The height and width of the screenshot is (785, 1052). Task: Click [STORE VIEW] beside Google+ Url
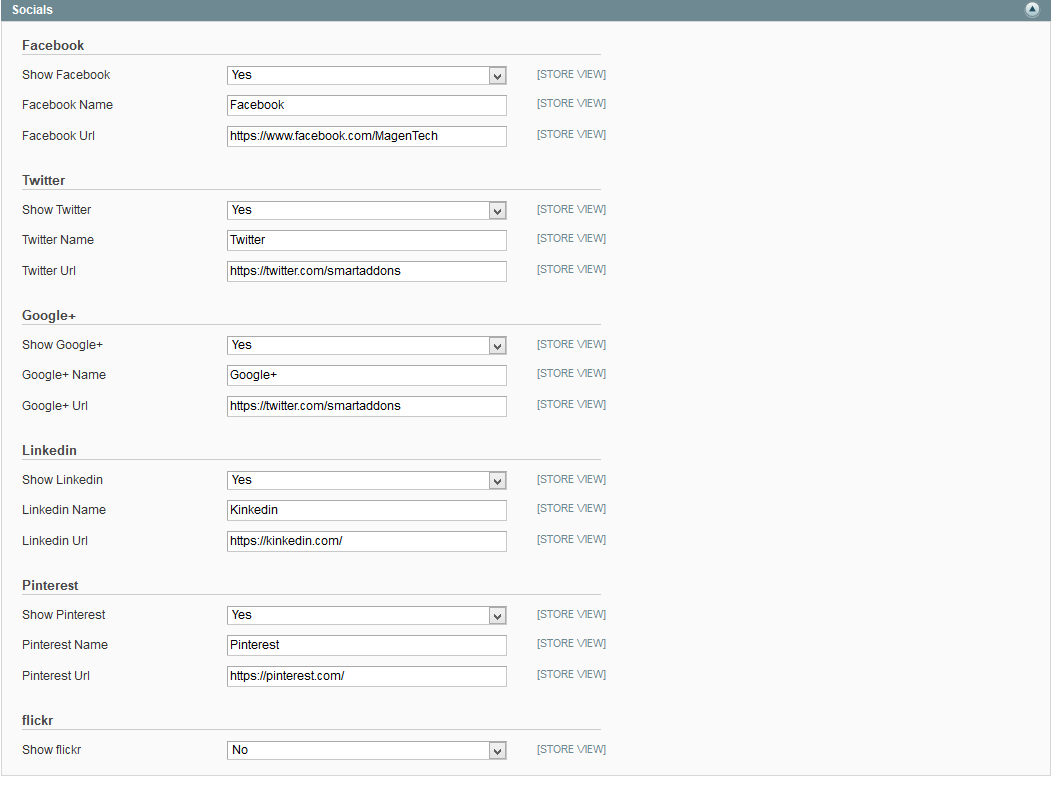571,403
